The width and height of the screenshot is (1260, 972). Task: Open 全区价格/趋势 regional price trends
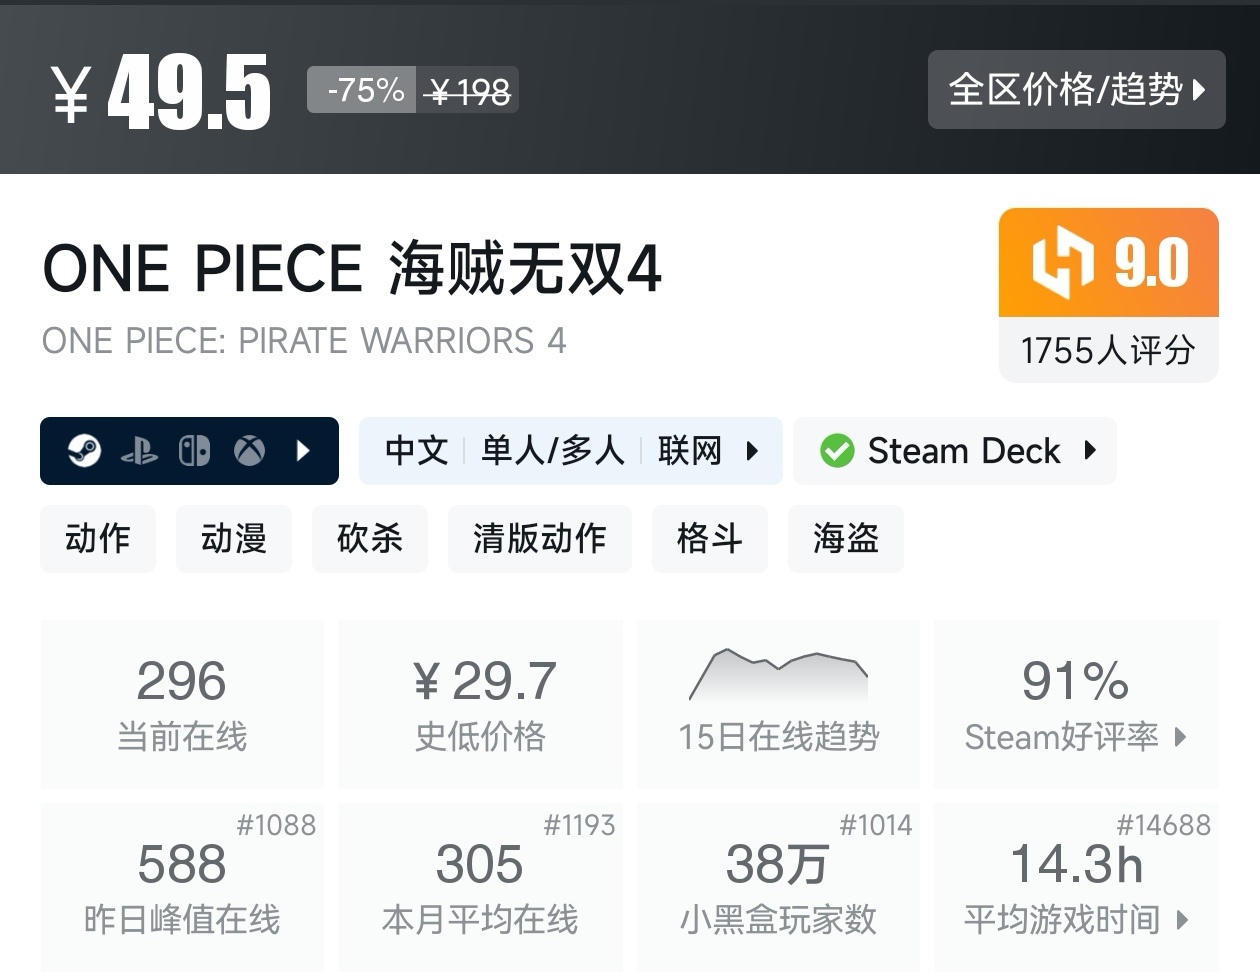click(x=1076, y=90)
